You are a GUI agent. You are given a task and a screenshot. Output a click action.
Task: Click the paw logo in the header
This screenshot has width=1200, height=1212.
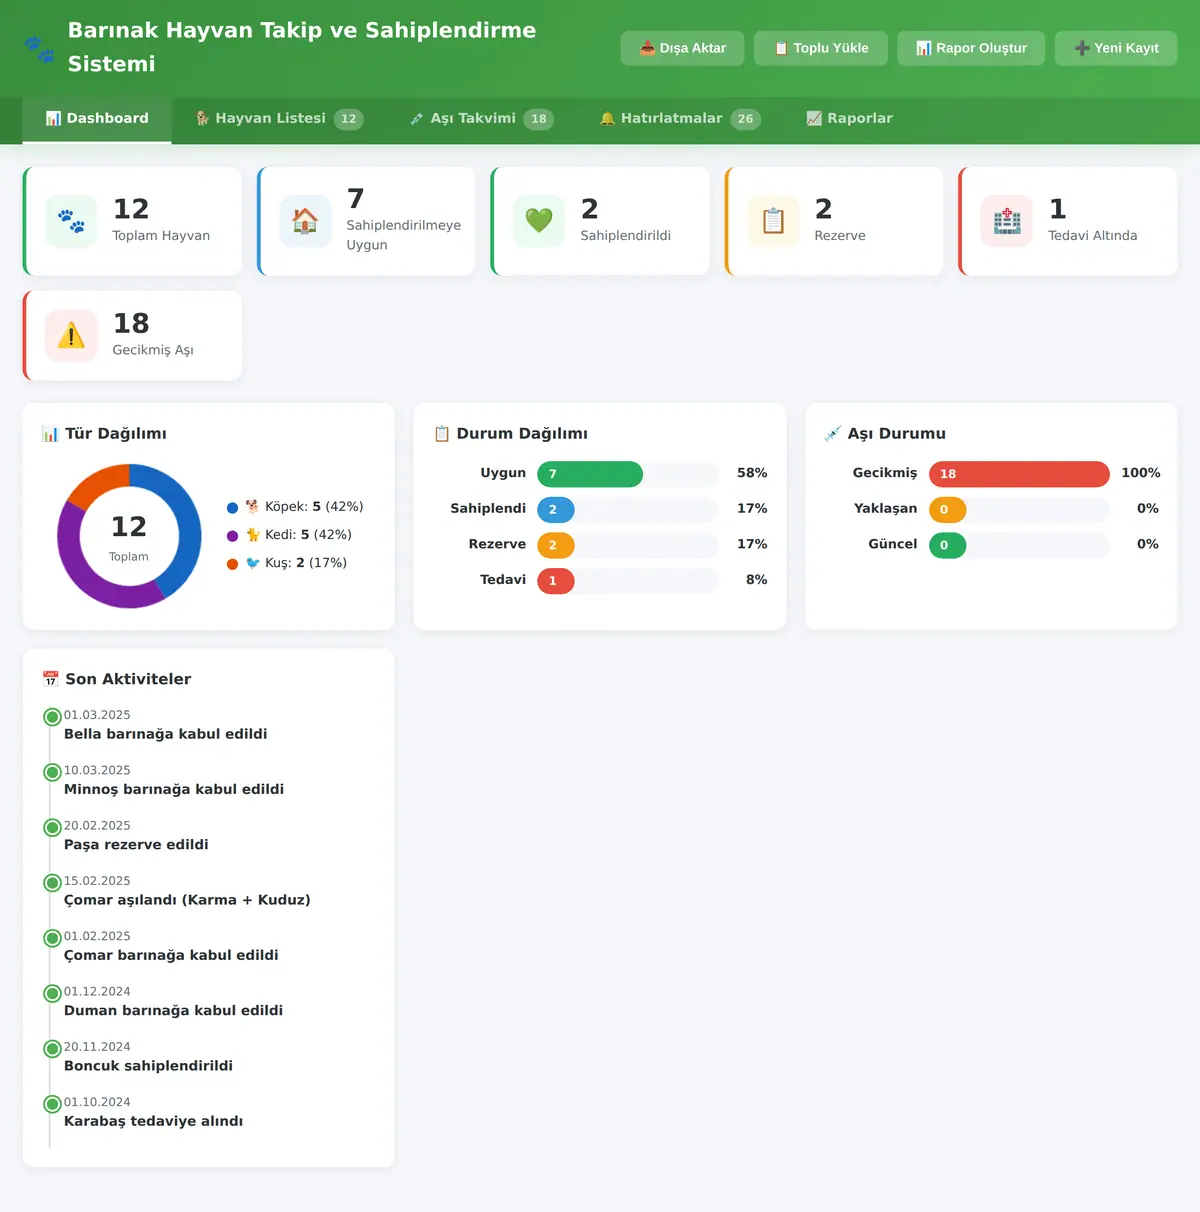click(x=39, y=48)
